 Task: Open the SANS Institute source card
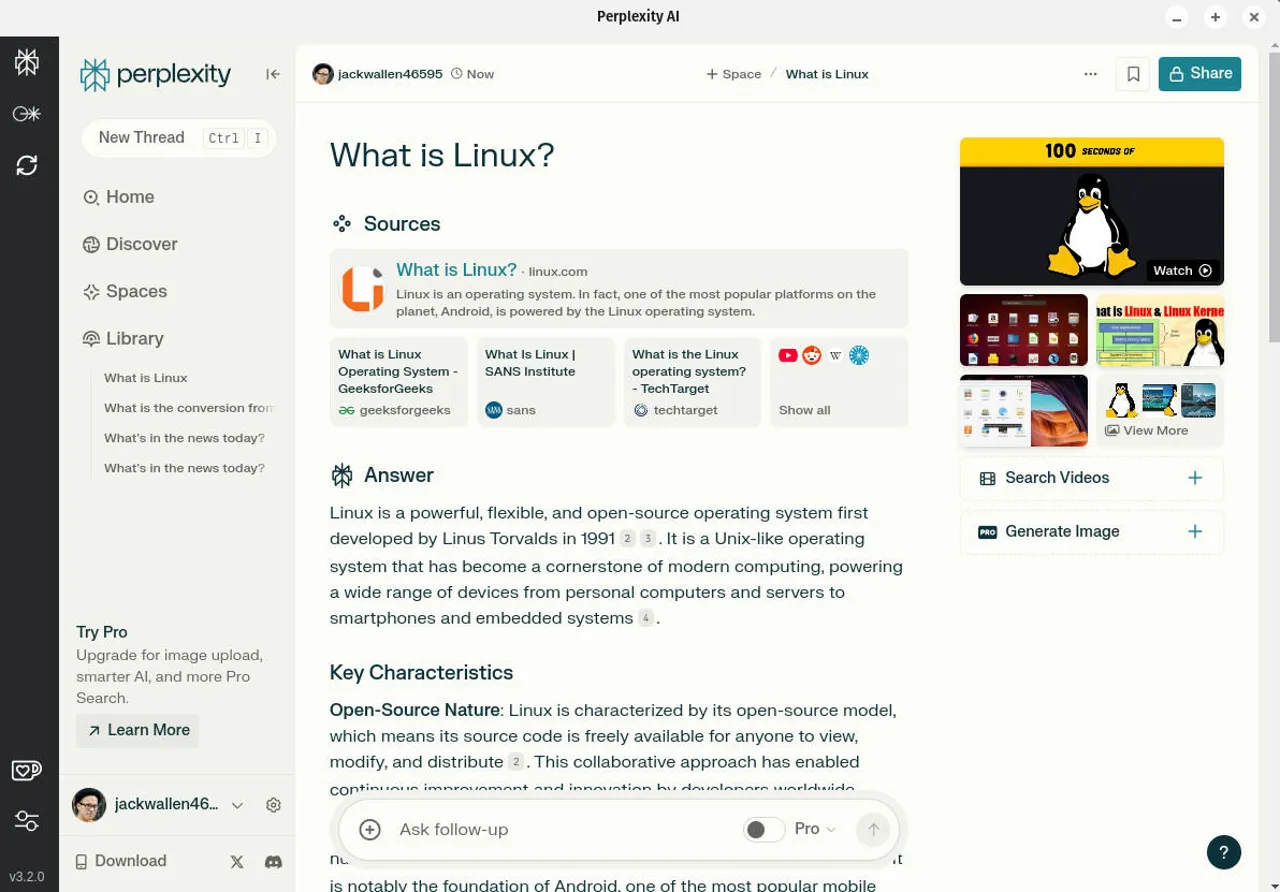(546, 382)
